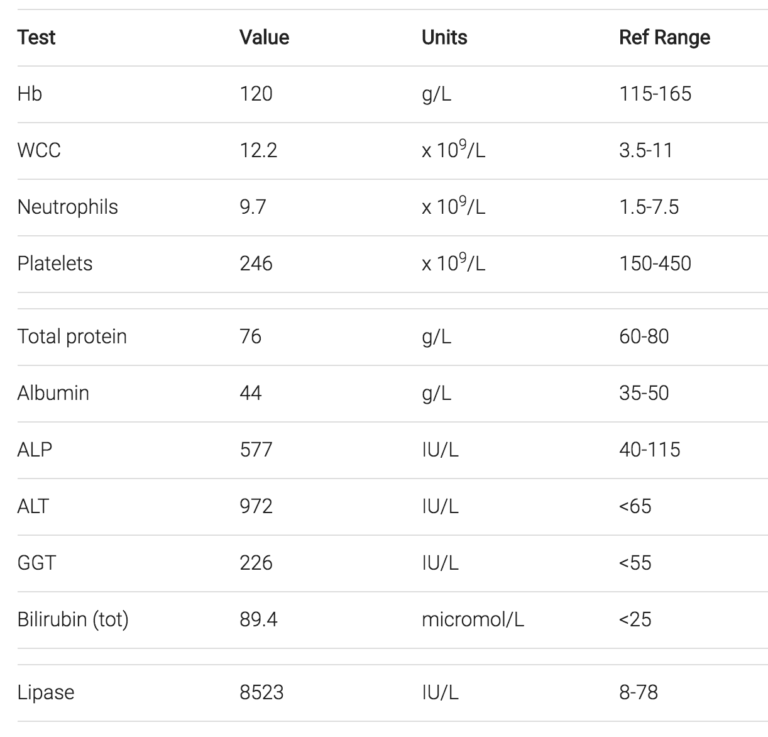
Task: Click the GGT row label
Action: [x=36, y=563]
